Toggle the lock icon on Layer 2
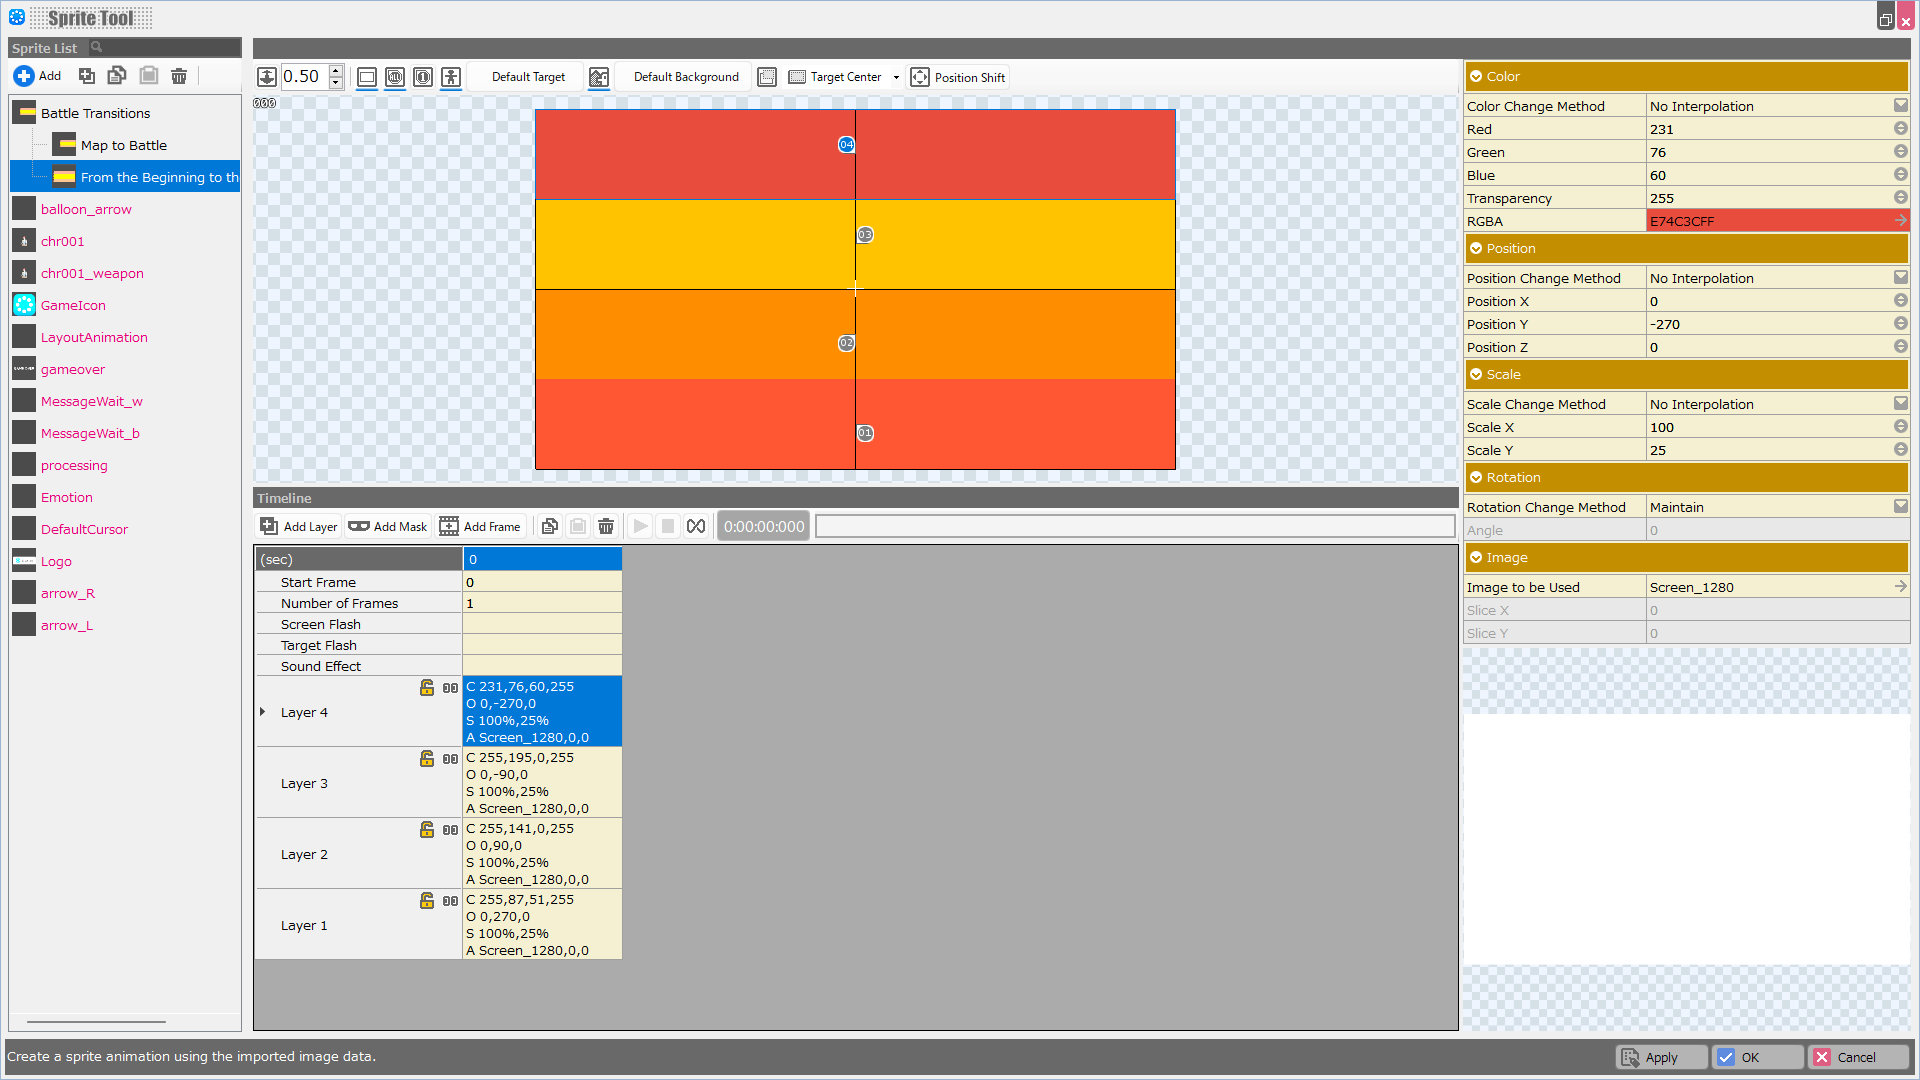 [427, 830]
